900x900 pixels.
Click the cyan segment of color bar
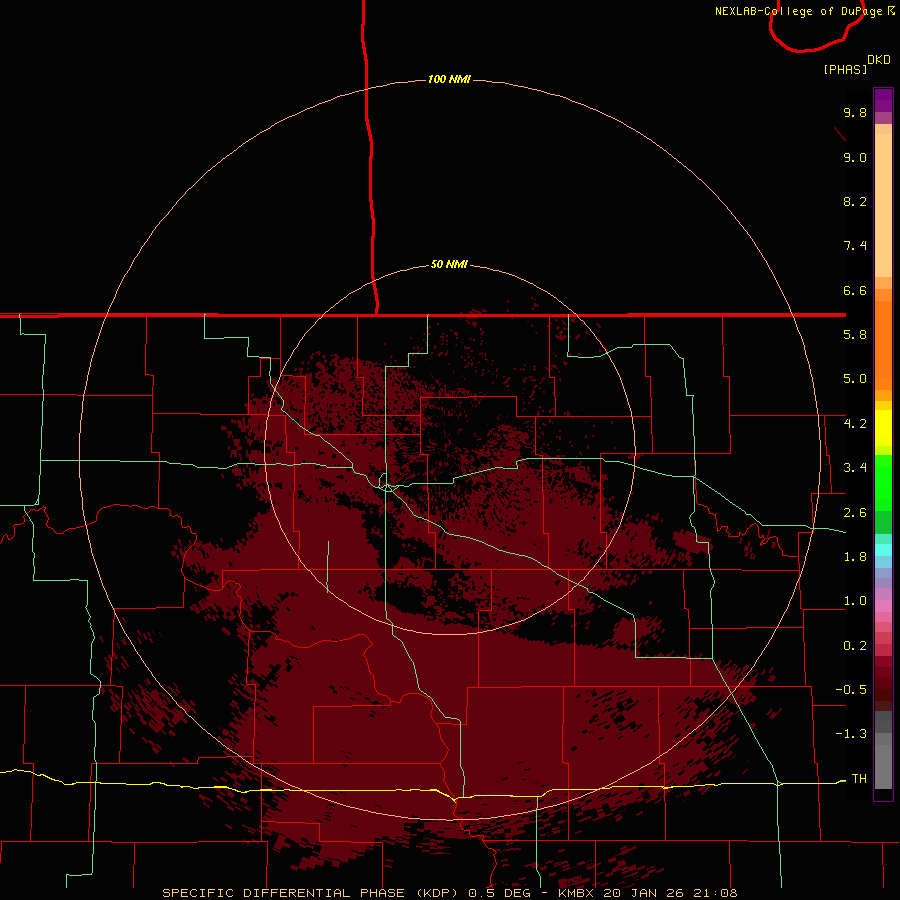tap(883, 550)
